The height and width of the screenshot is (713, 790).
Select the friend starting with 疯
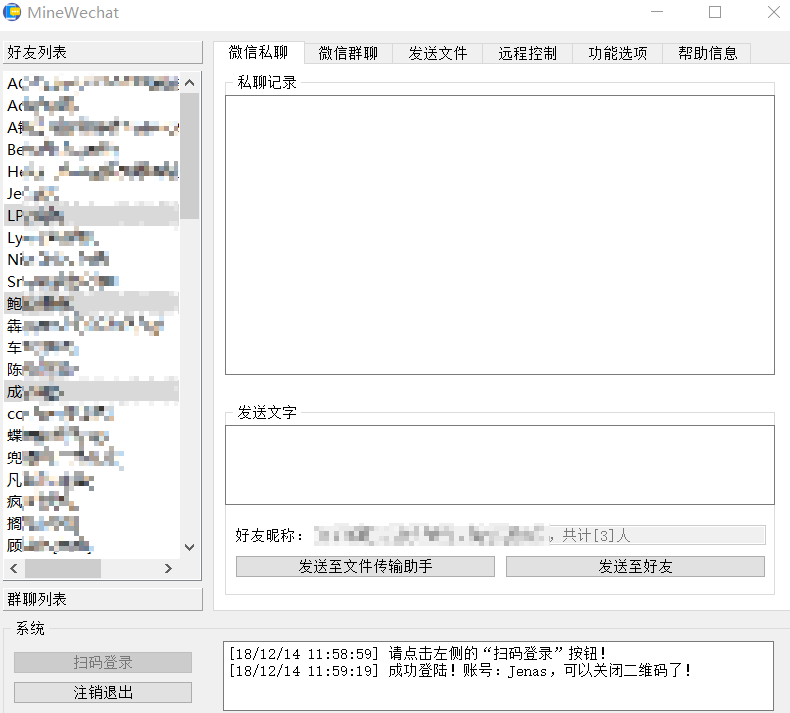click(x=92, y=501)
